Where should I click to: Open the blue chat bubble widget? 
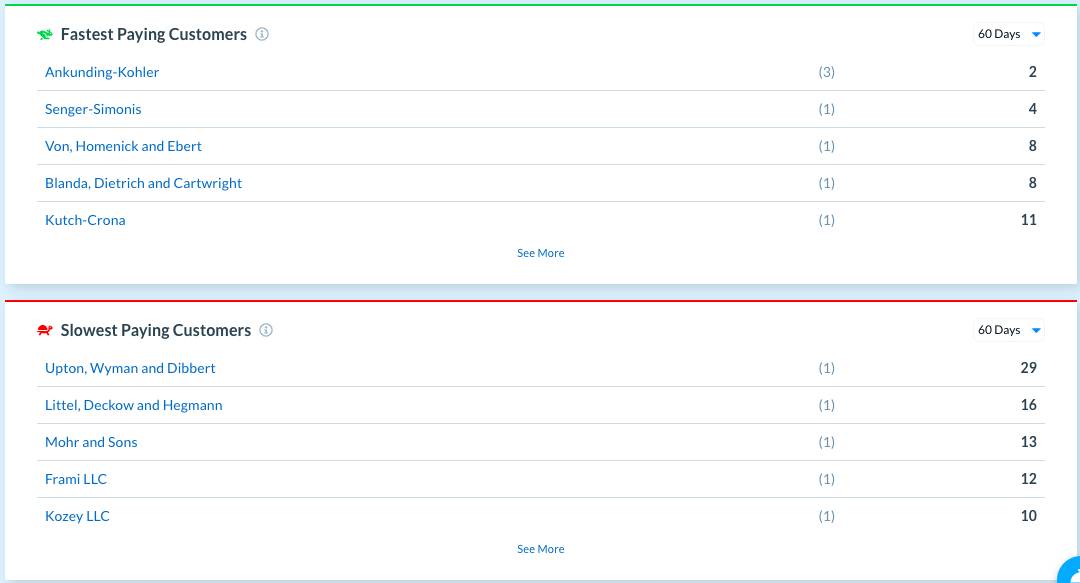[1070, 572]
